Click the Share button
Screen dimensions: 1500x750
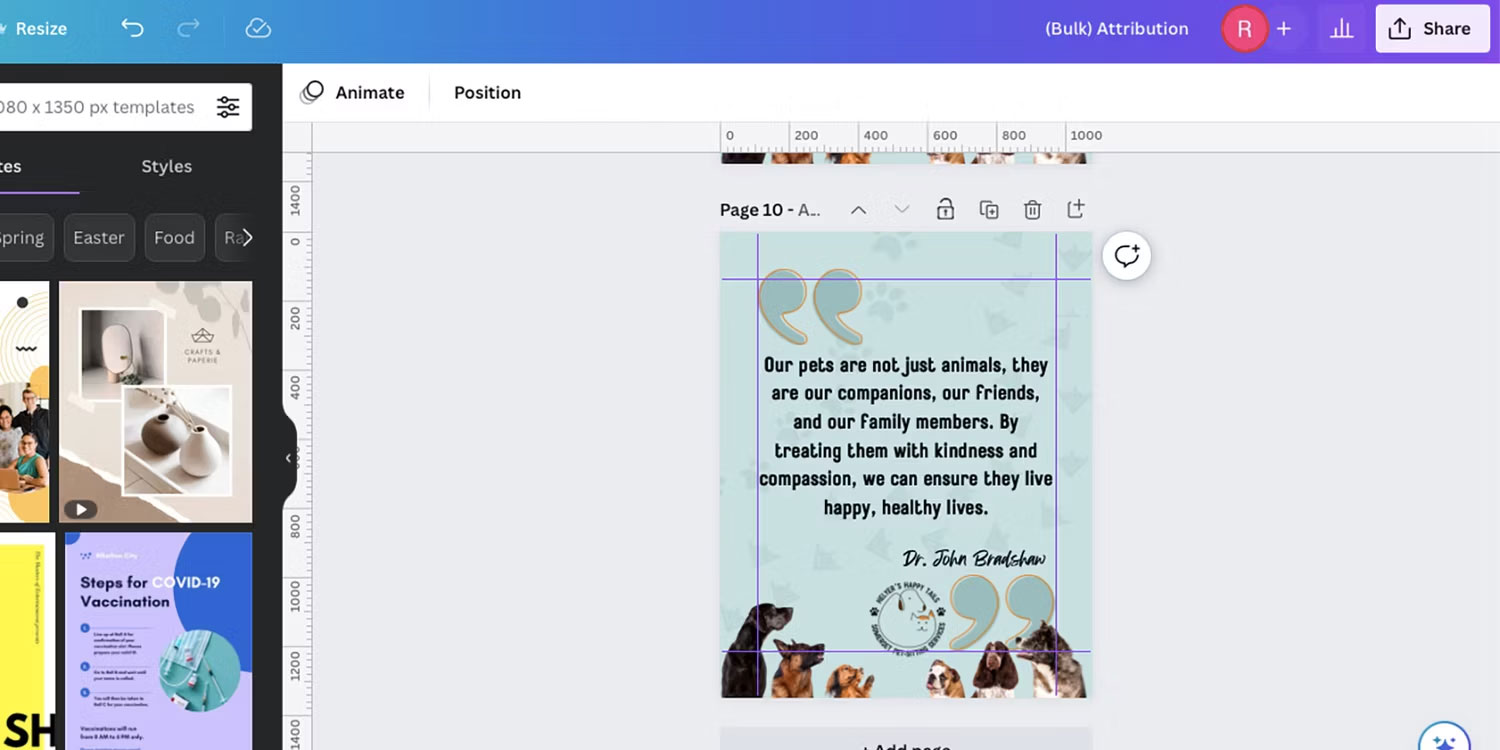pyautogui.click(x=1432, y=28)
